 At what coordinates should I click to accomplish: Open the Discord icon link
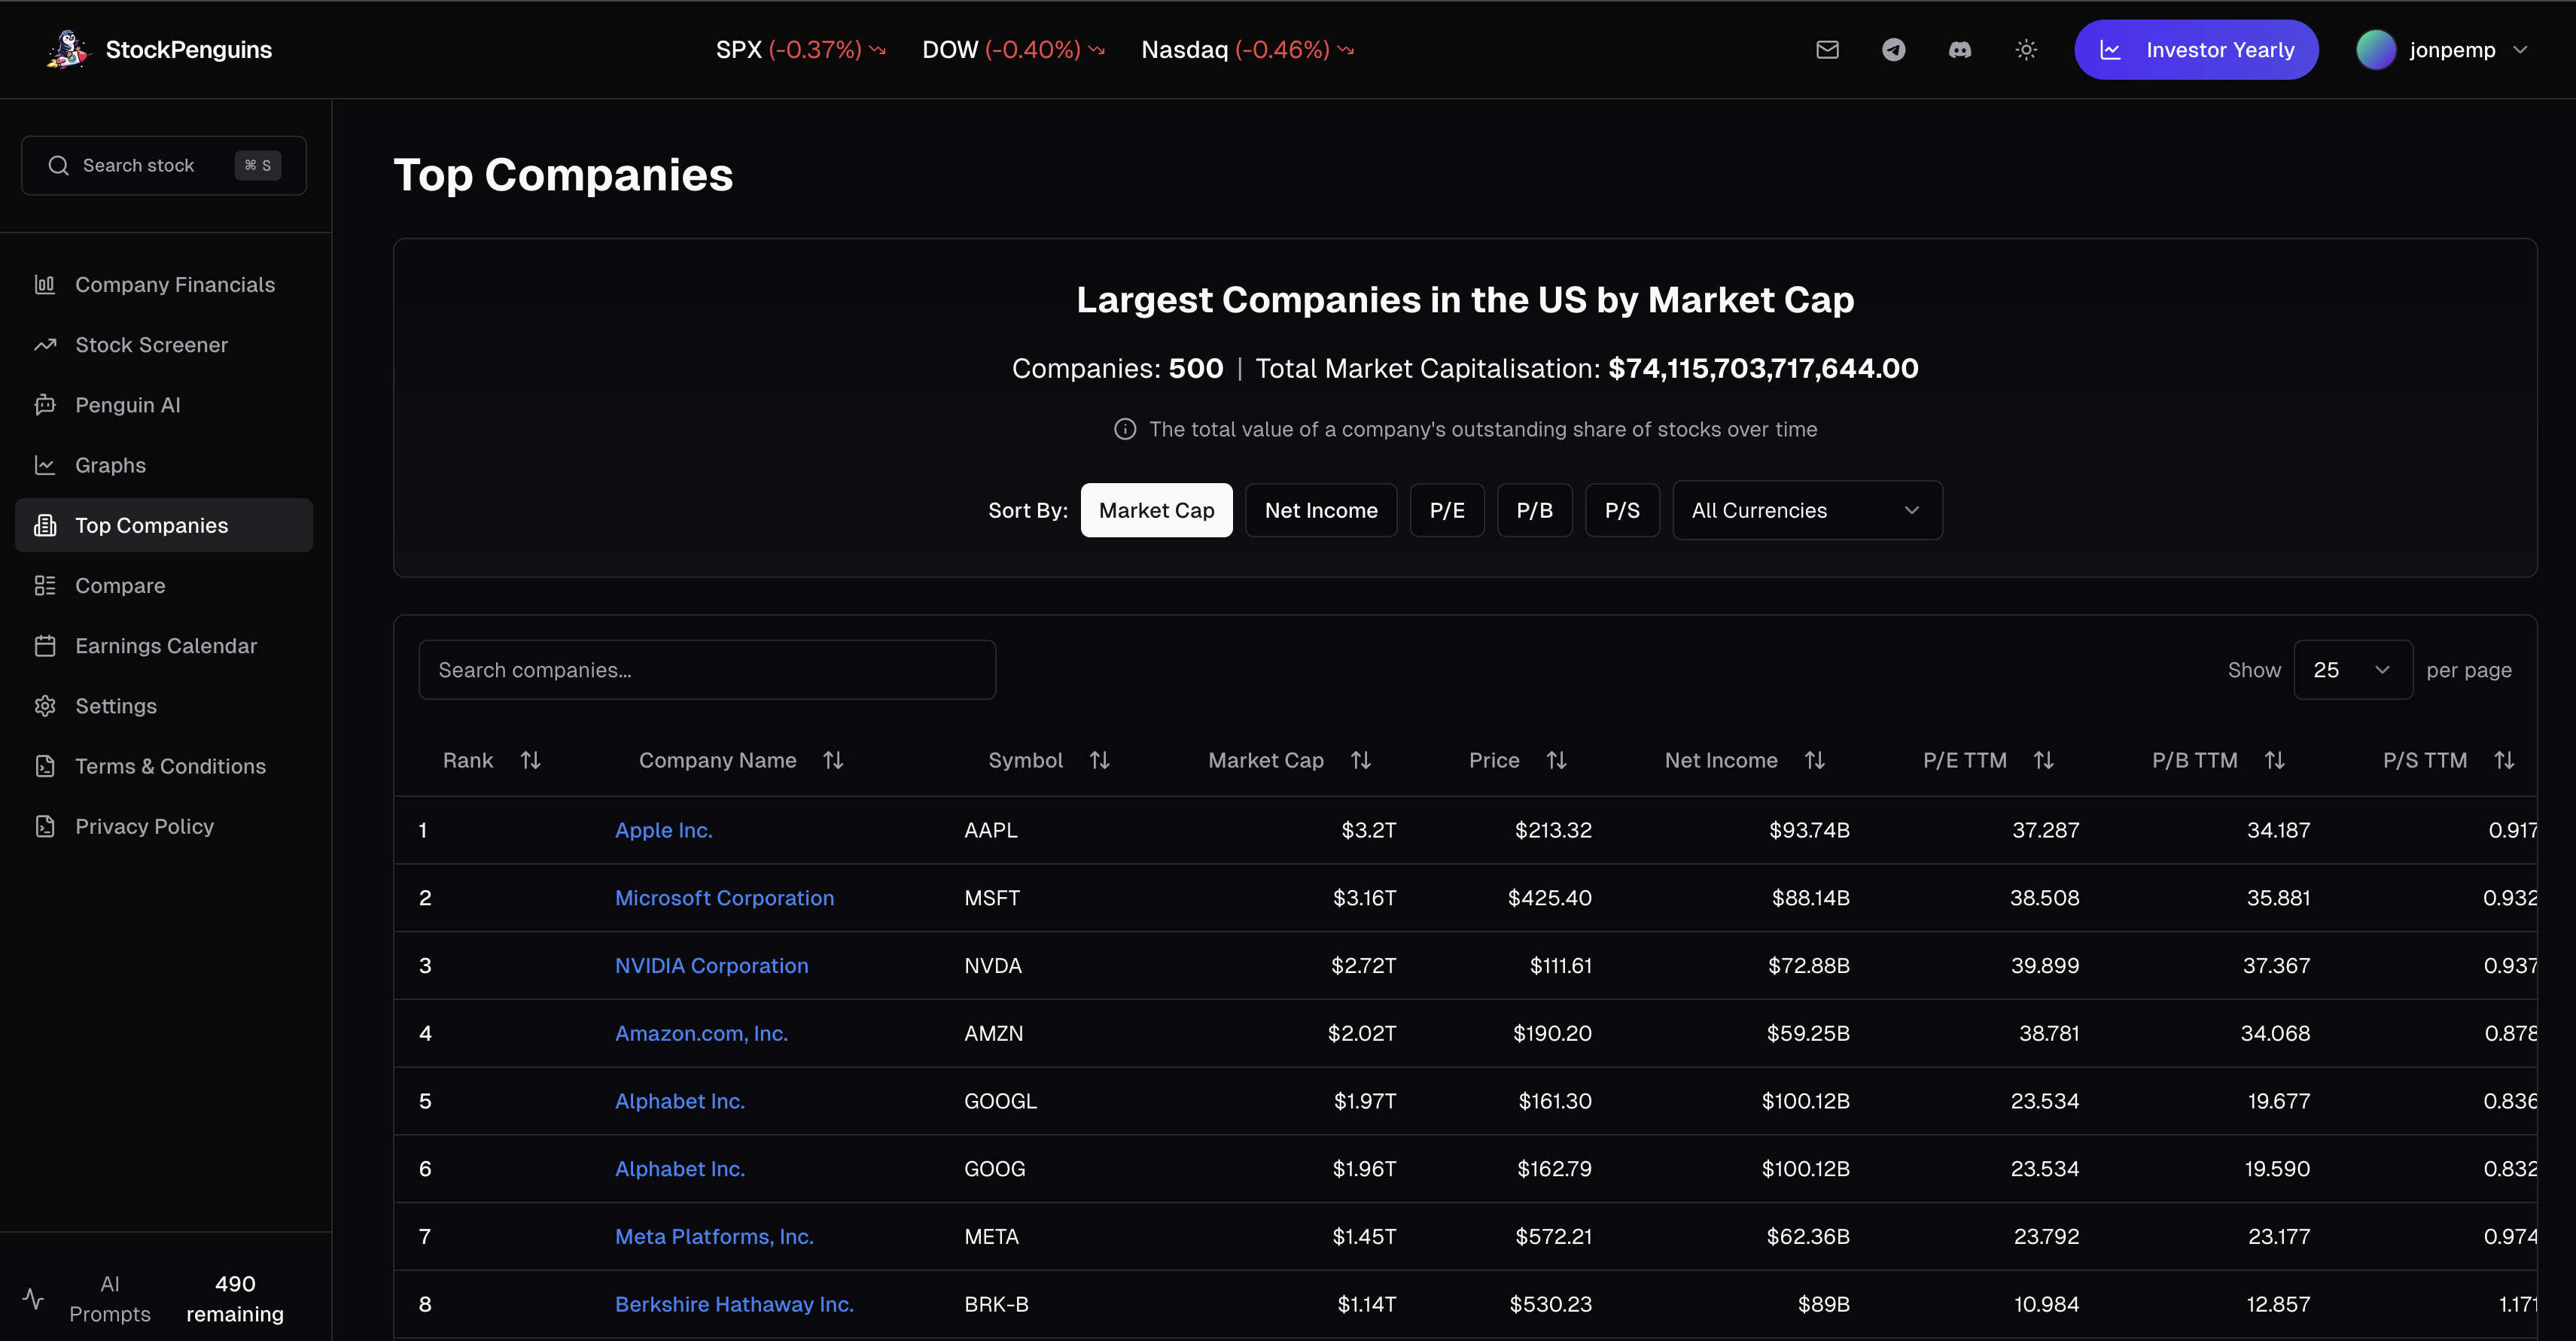[x=1960, y=50]
